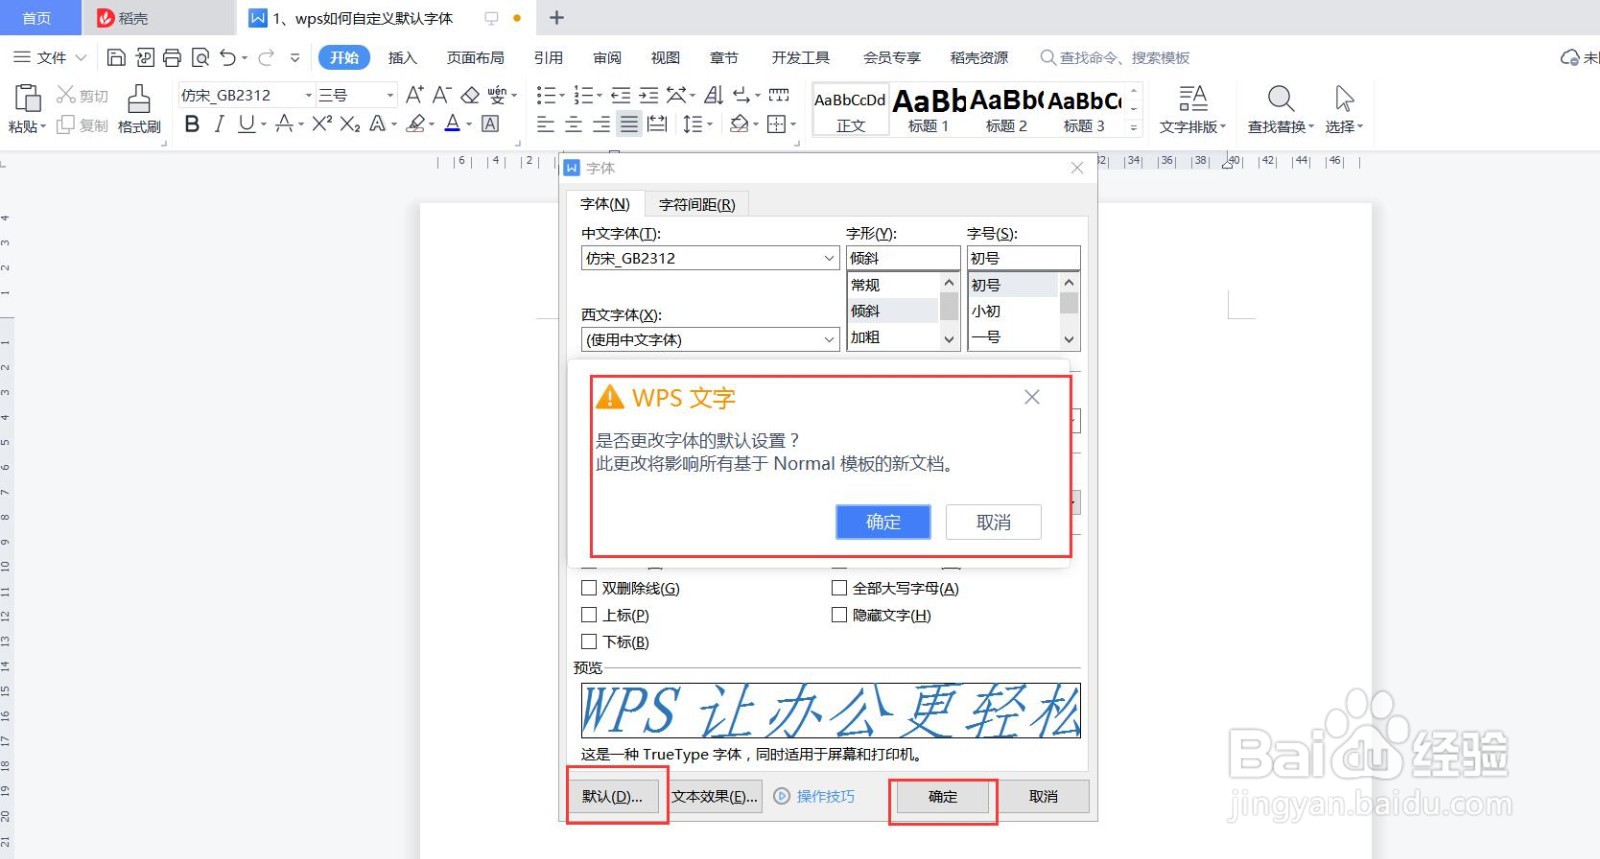Cancel the WPS default font prompt

[993, 522]
